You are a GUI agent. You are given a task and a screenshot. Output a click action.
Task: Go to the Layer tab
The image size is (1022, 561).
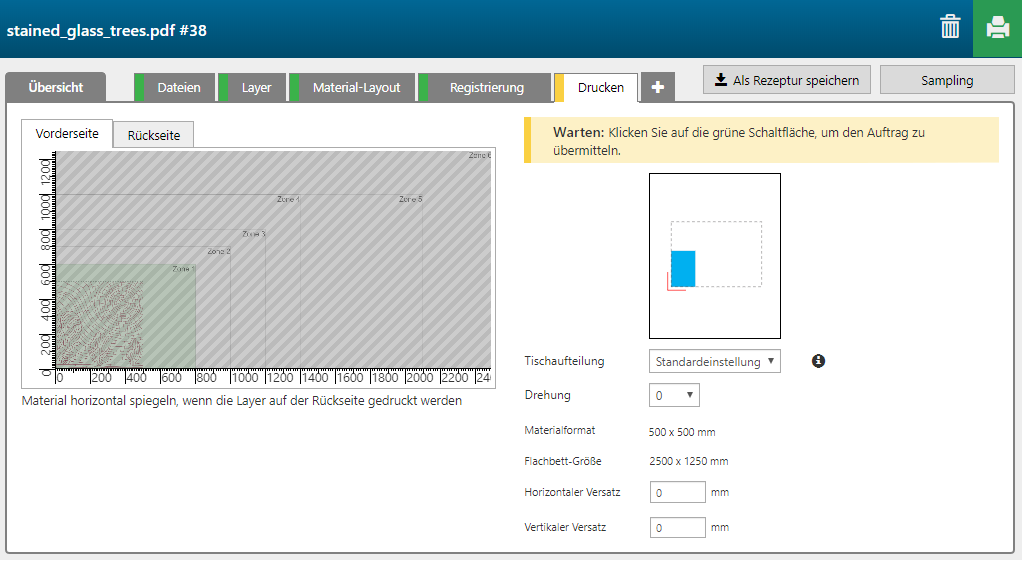[256, 88]
